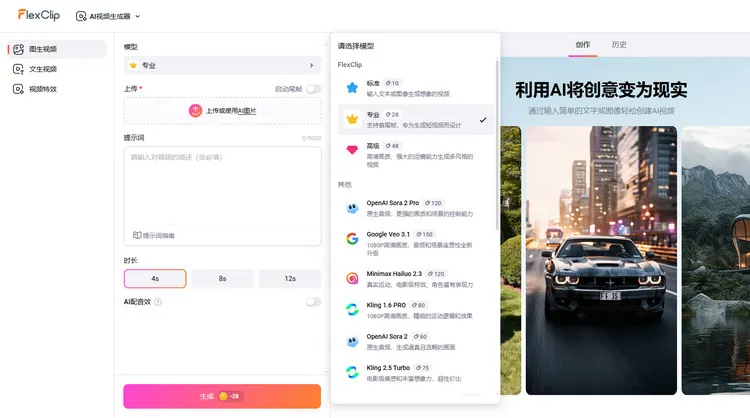Switch to the 历史 tab
750x418 pixels.
click(619, 44)
